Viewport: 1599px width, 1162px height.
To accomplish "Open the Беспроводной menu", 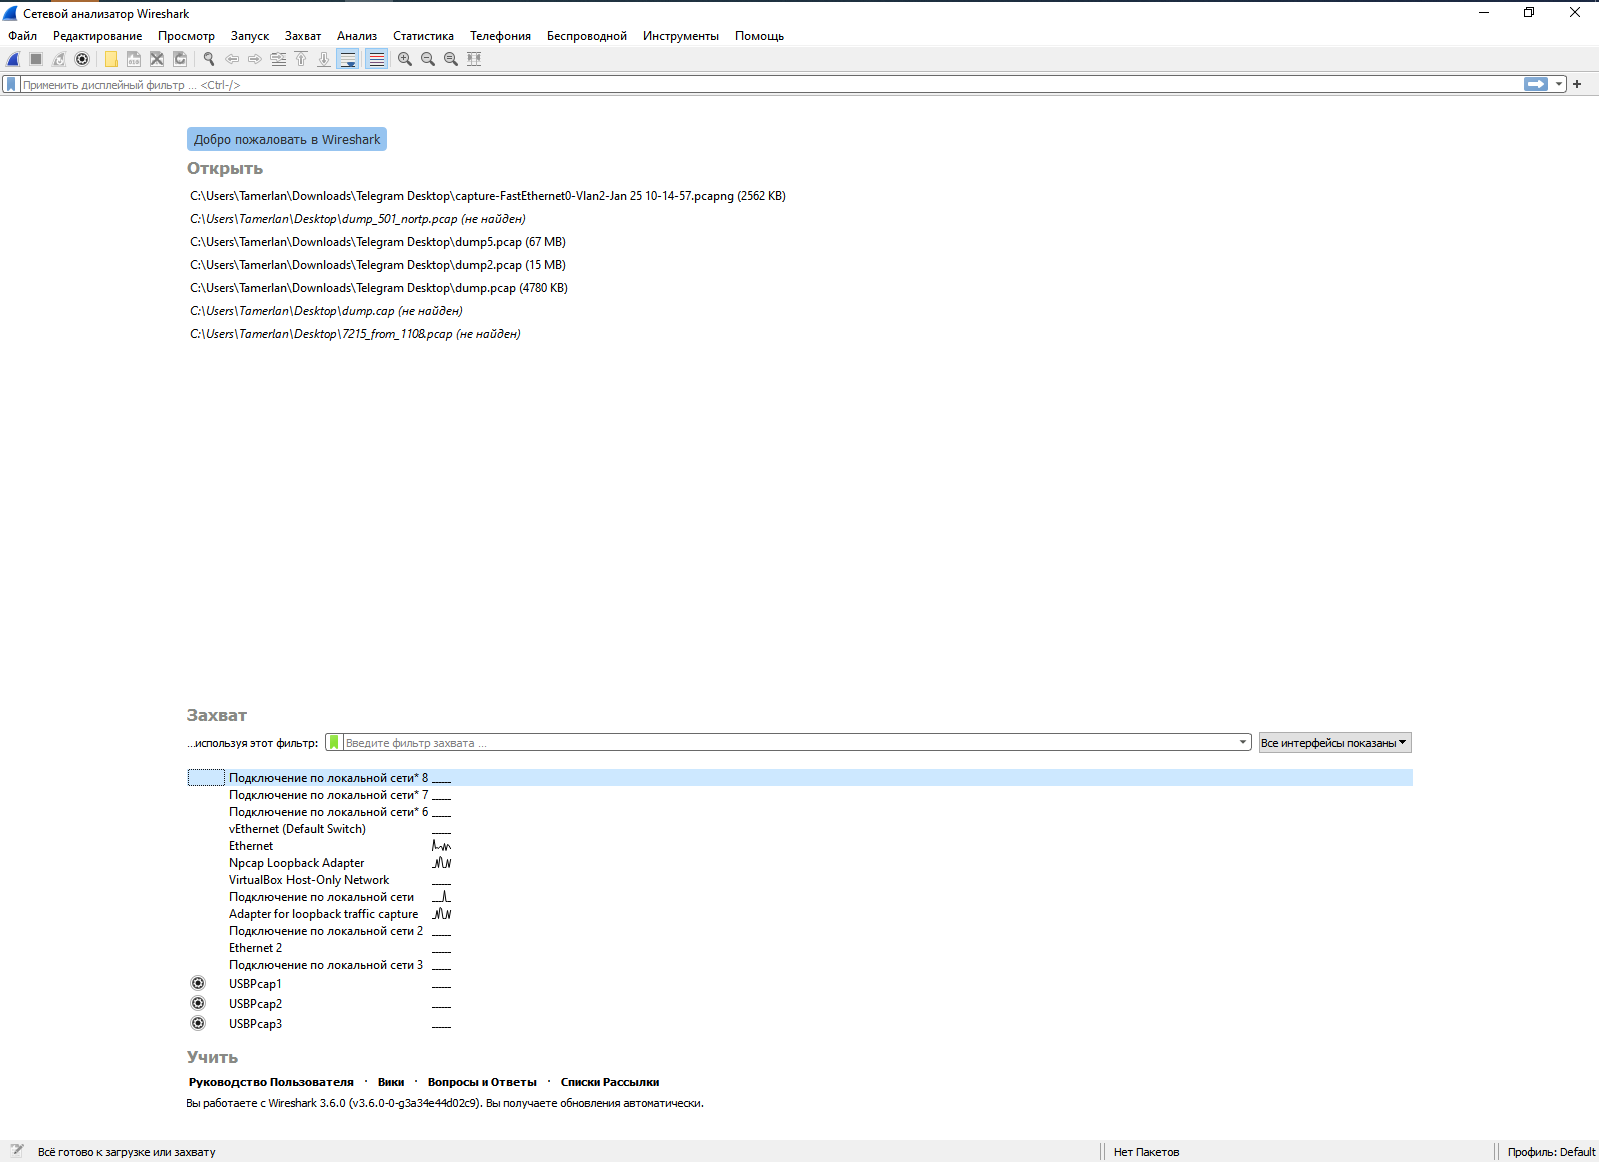I will [x=587, y=36].
